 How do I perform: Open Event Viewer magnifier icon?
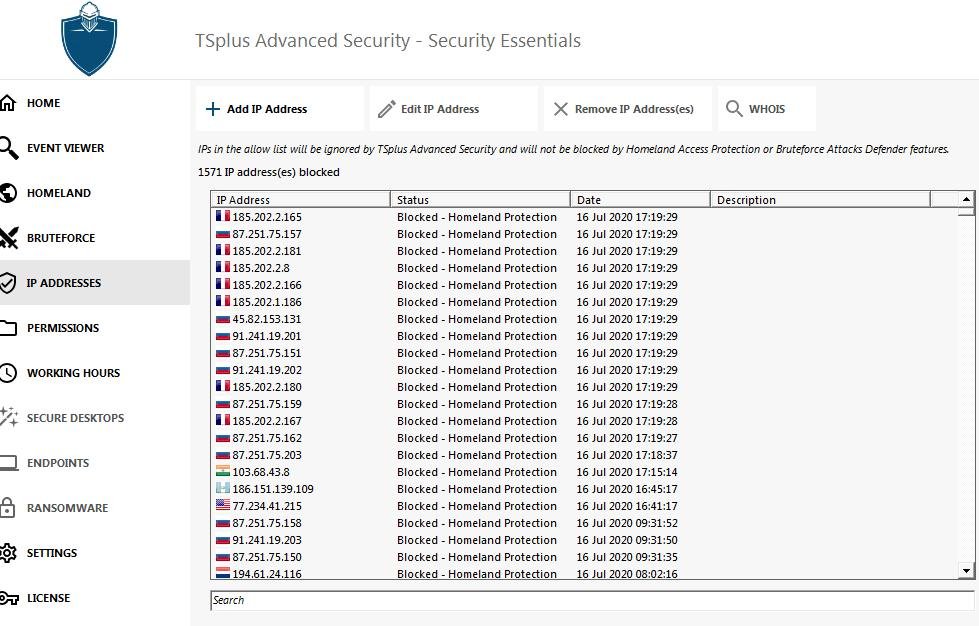8,148
